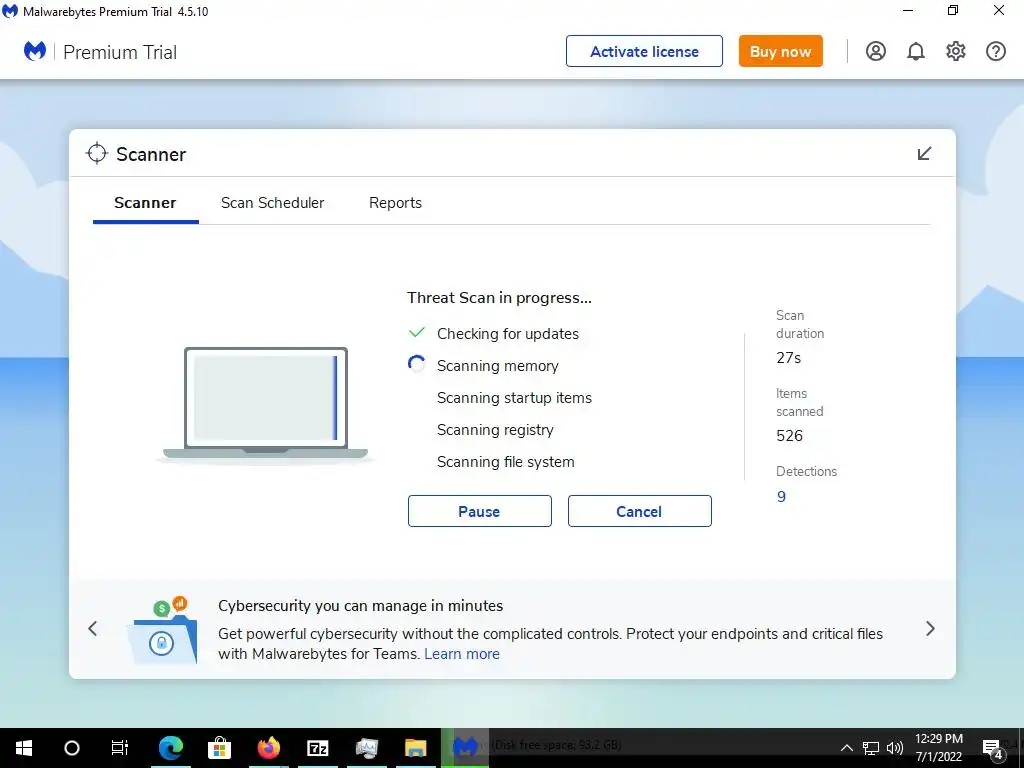Click the Scanner crosshair icon
1024x768 pixels.
coord(97,153)
